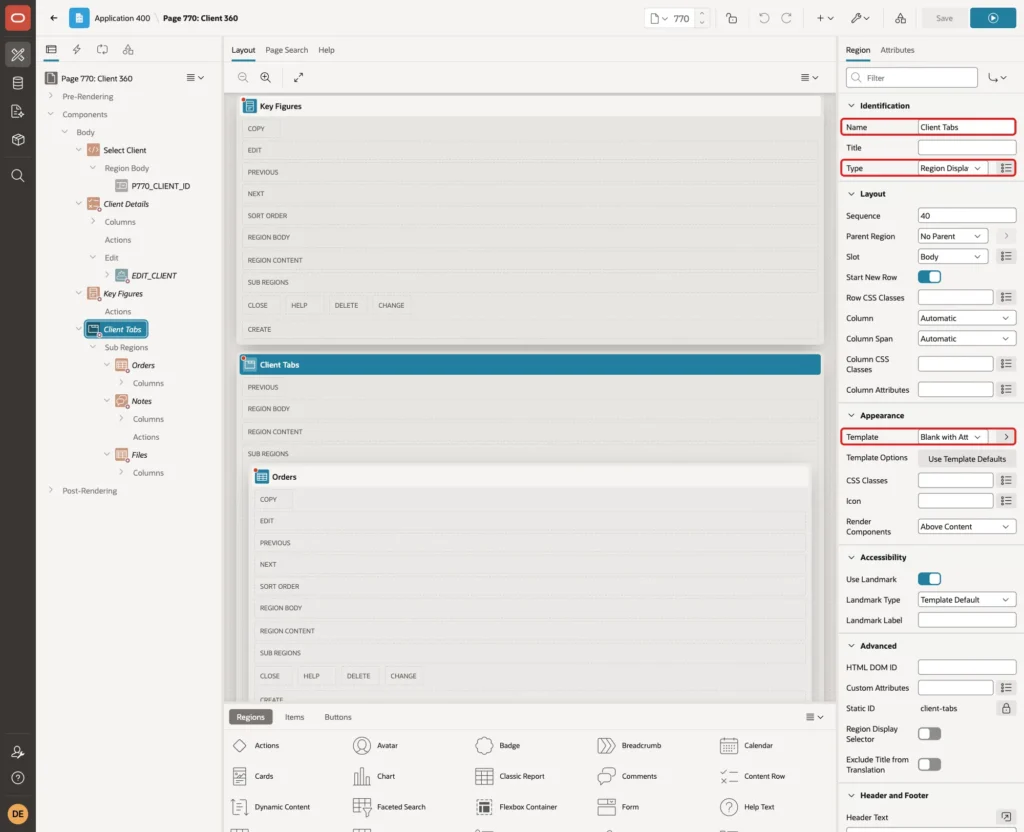Switch to the gallery Buttons tab
The width and height of the screenshot is (1024, 832).
338,717
